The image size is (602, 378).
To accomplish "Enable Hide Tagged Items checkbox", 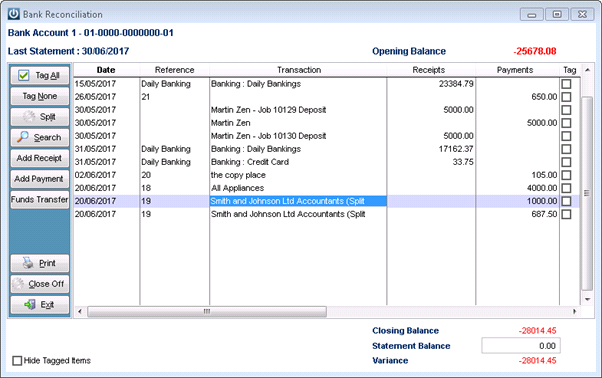I will (x=17, y=361).
